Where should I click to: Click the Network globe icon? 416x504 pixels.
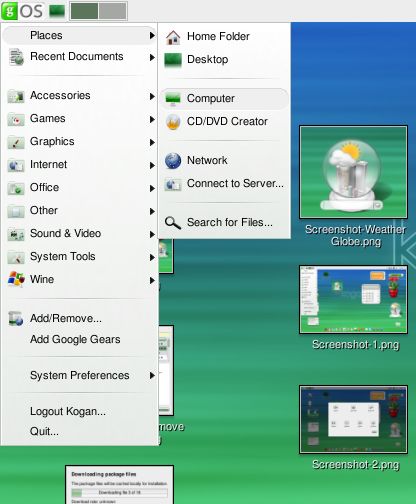[x=173, y=161]
